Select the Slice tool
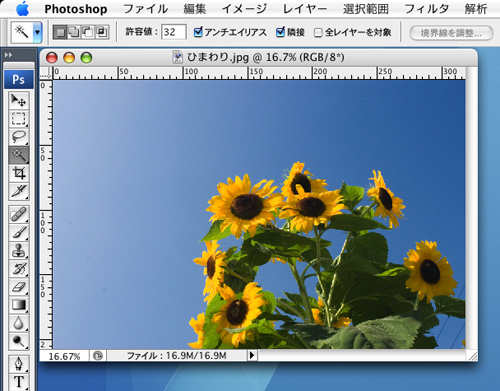This screenshot has height=391, width=500. point(18,191)
